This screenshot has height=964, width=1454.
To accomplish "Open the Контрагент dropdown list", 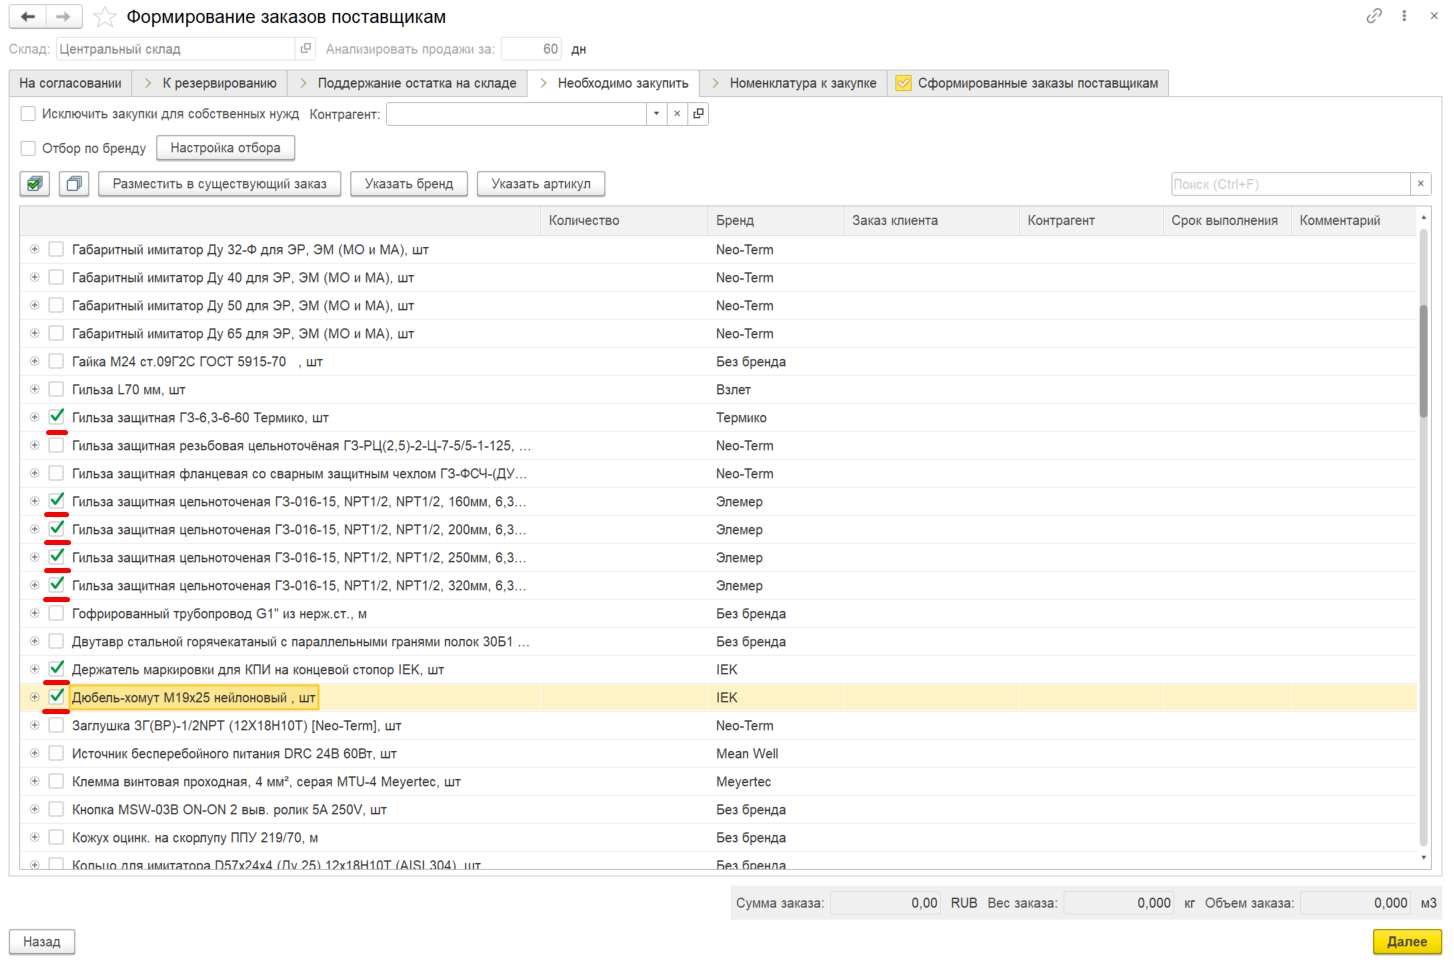I will pyautogui.click(x=656, y=114).
